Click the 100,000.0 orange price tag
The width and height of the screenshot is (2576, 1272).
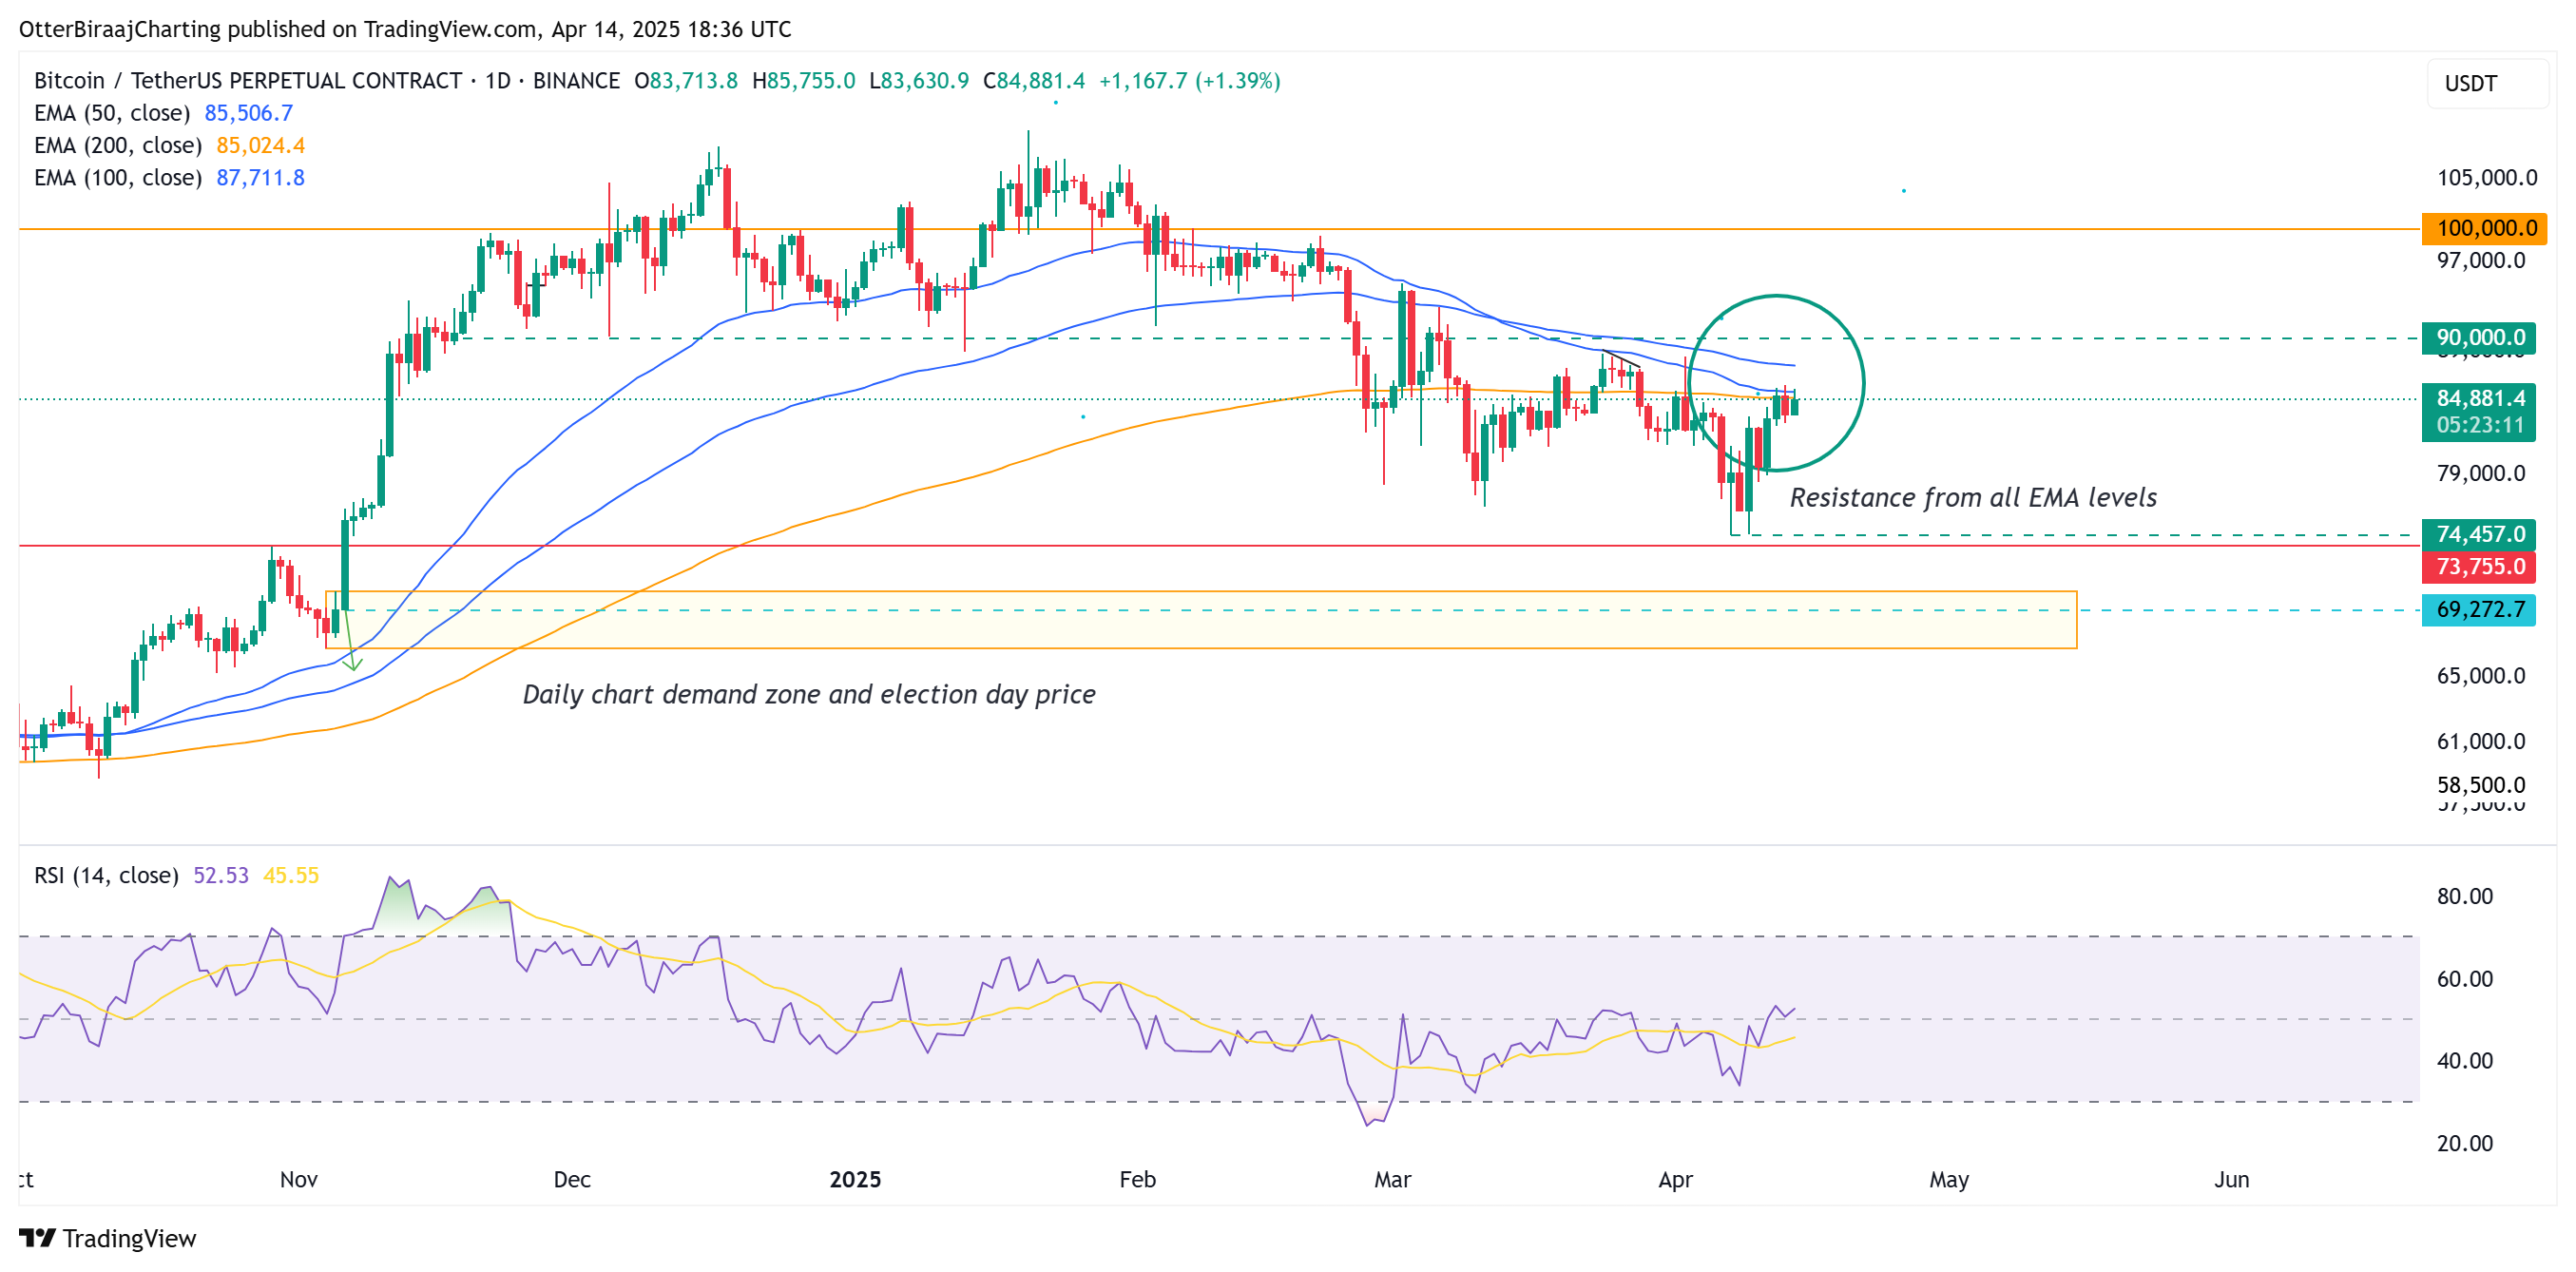(x=2484, y=228)
